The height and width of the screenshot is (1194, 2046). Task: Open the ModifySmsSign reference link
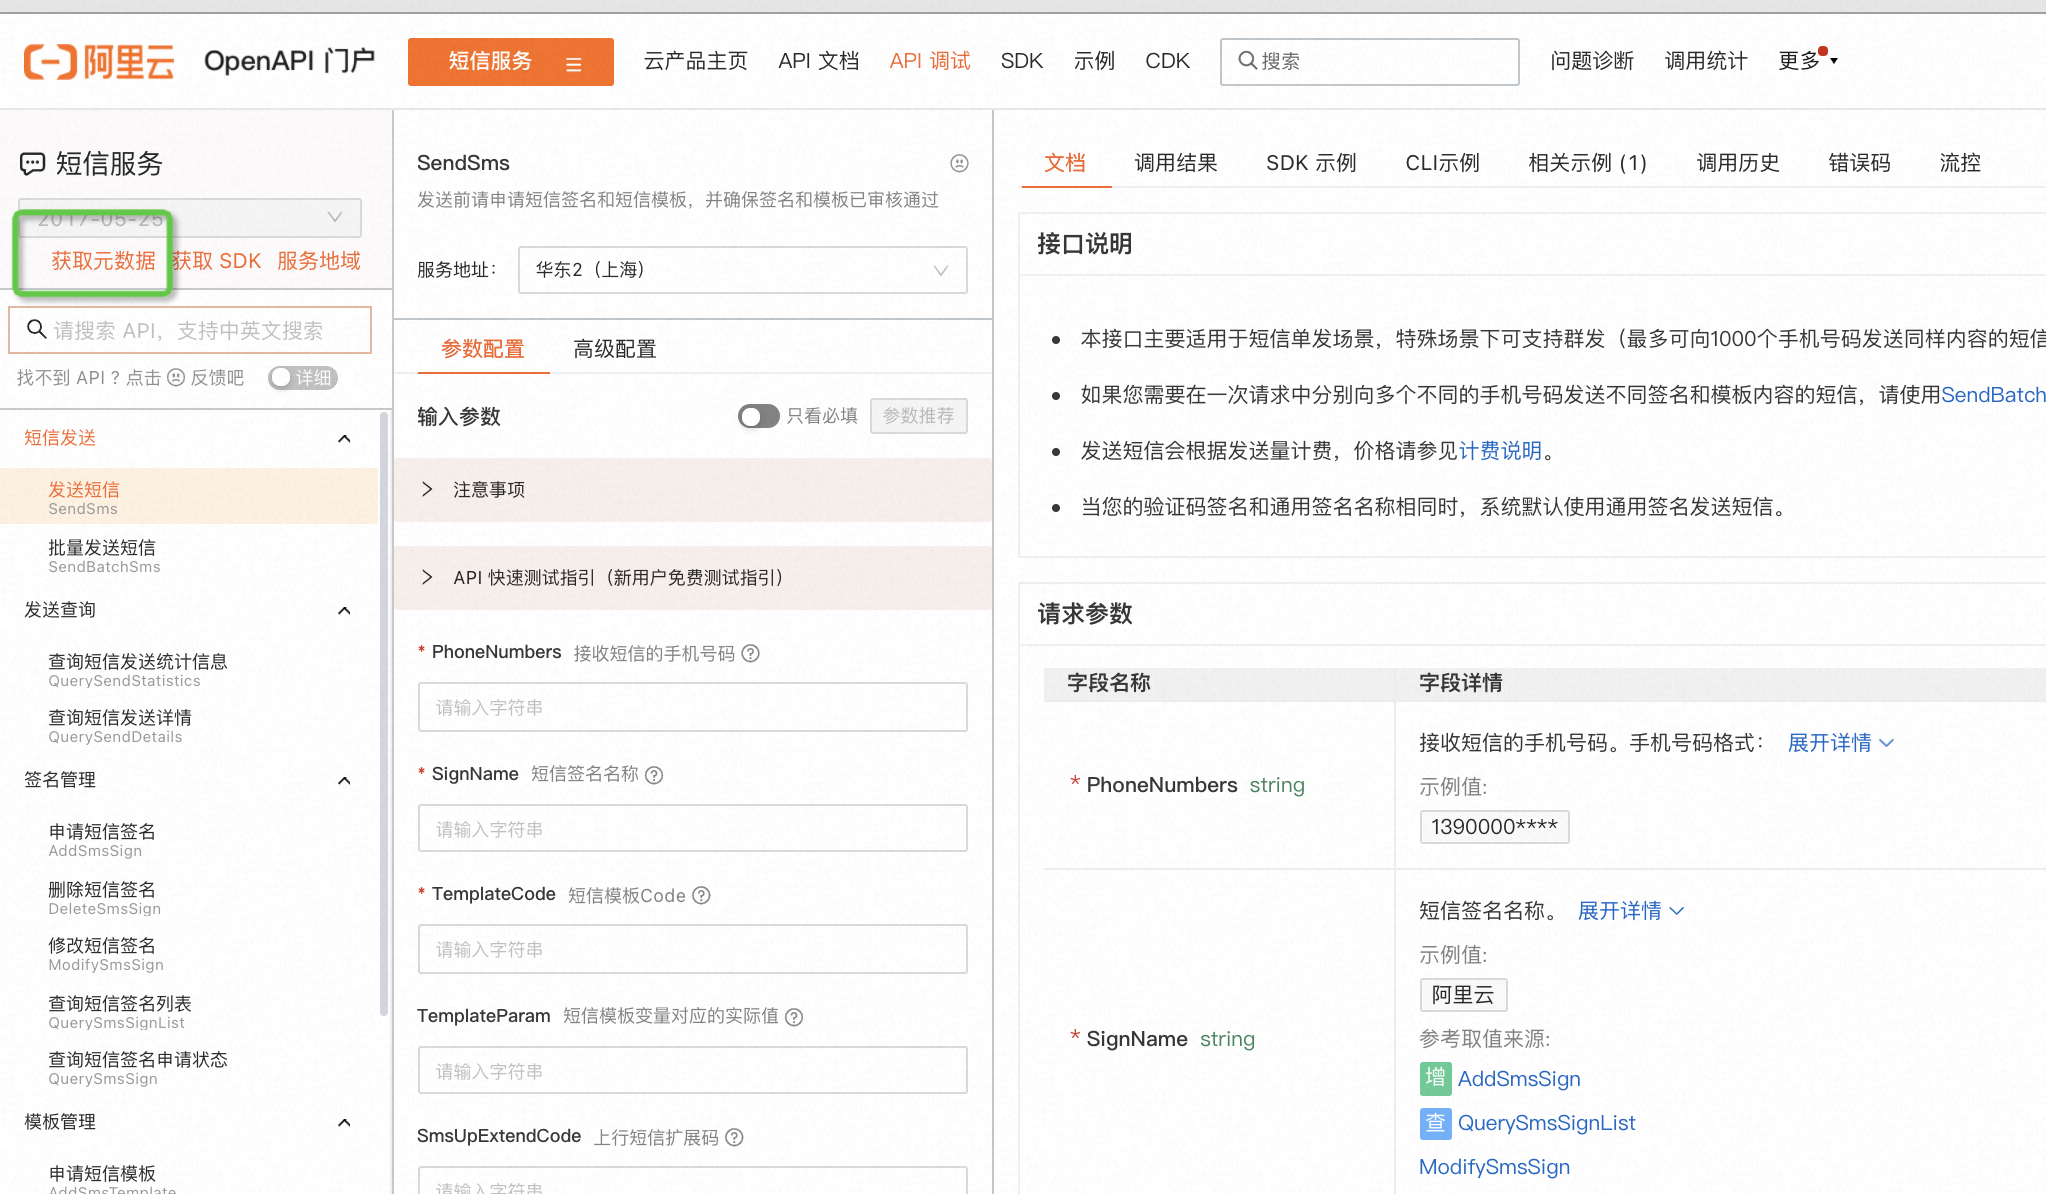pyautogui.click(x=1494, y=1167)
